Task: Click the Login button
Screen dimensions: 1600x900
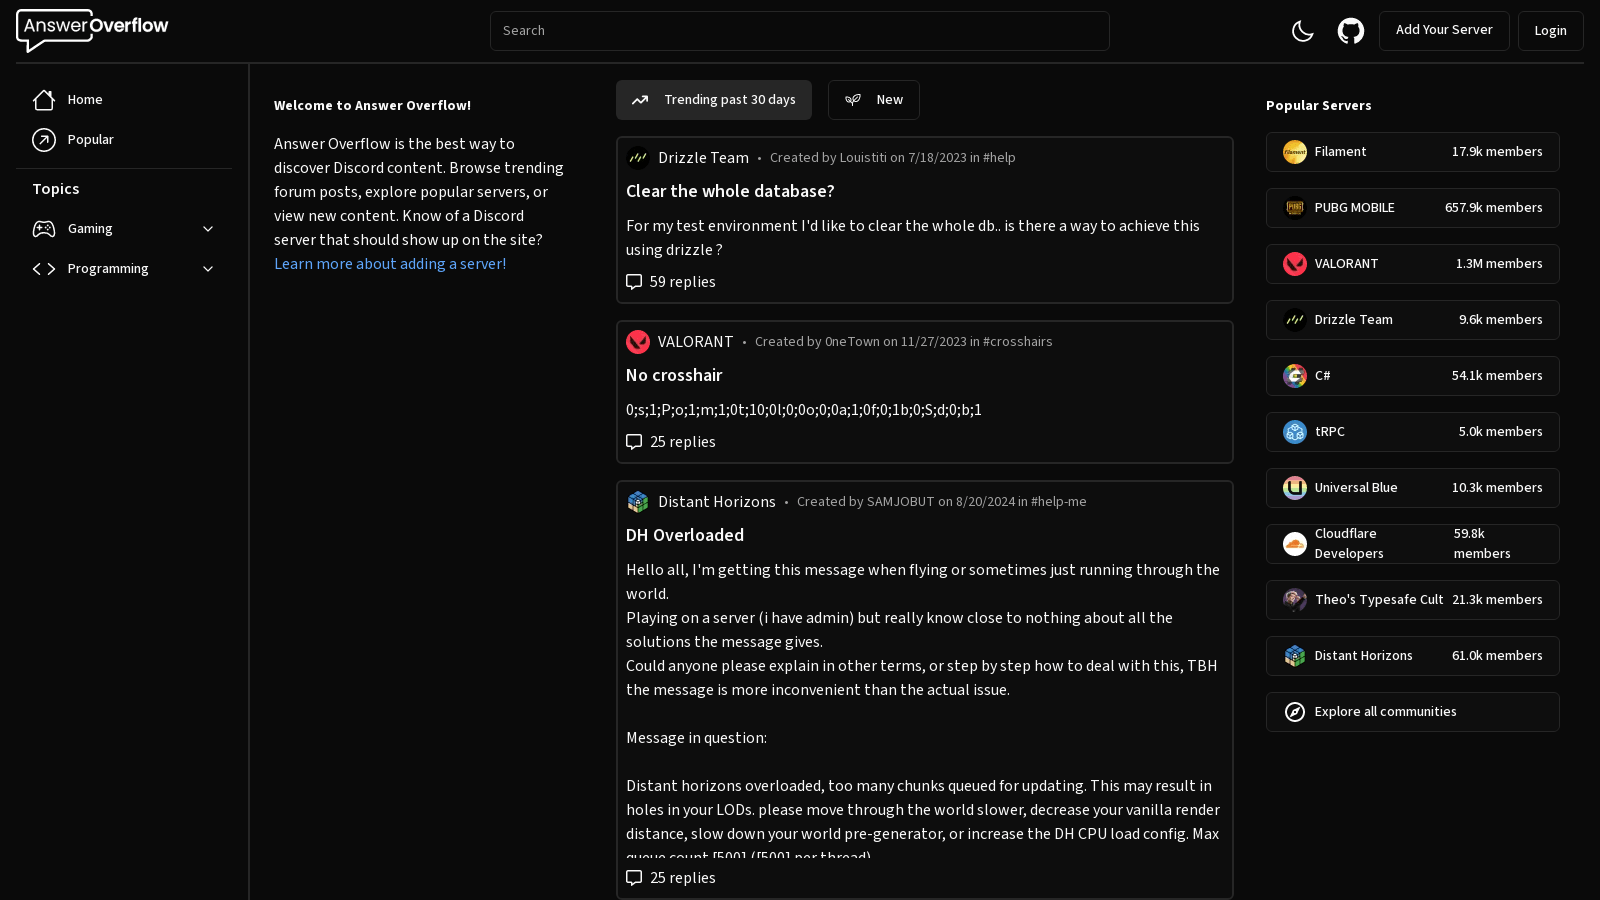Action: point(1550,31)
